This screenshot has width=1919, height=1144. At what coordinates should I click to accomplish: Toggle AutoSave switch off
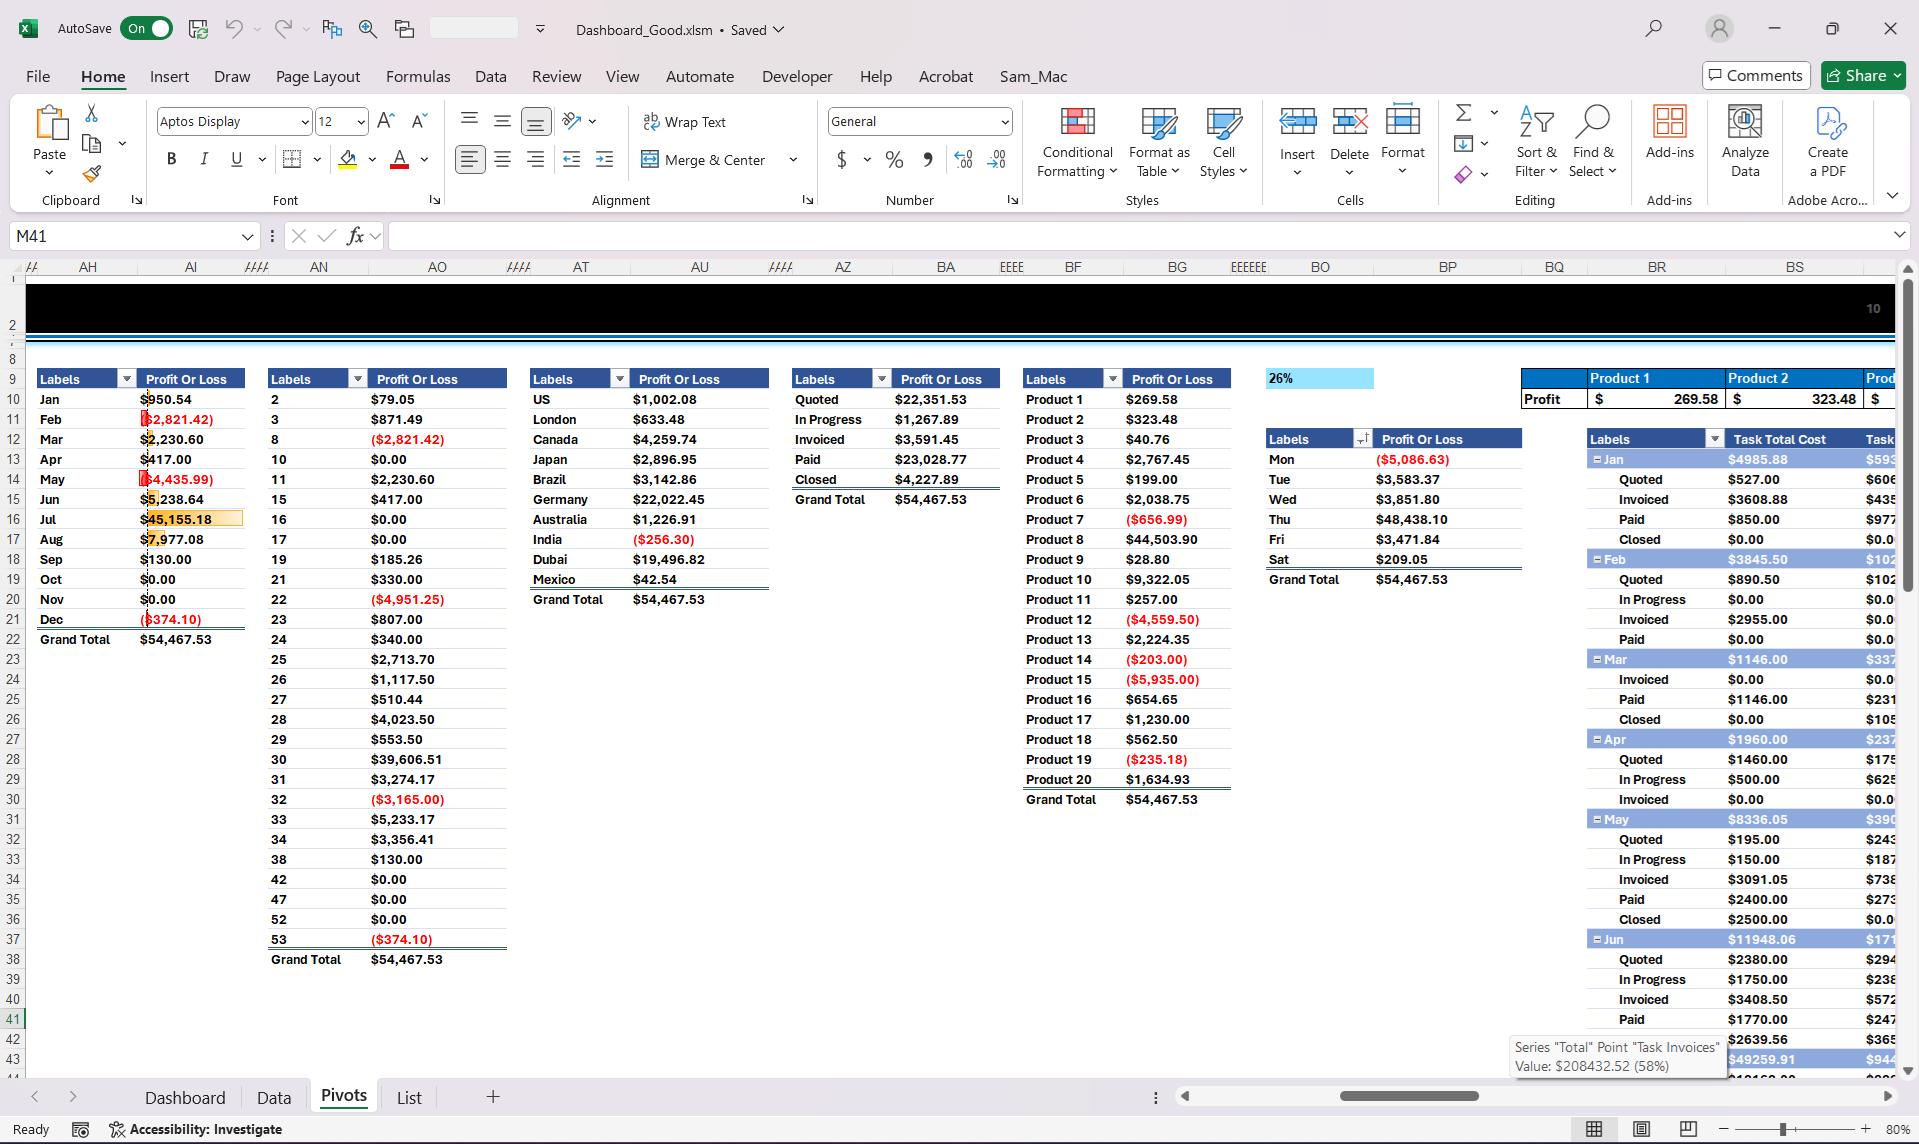(146, 29)
